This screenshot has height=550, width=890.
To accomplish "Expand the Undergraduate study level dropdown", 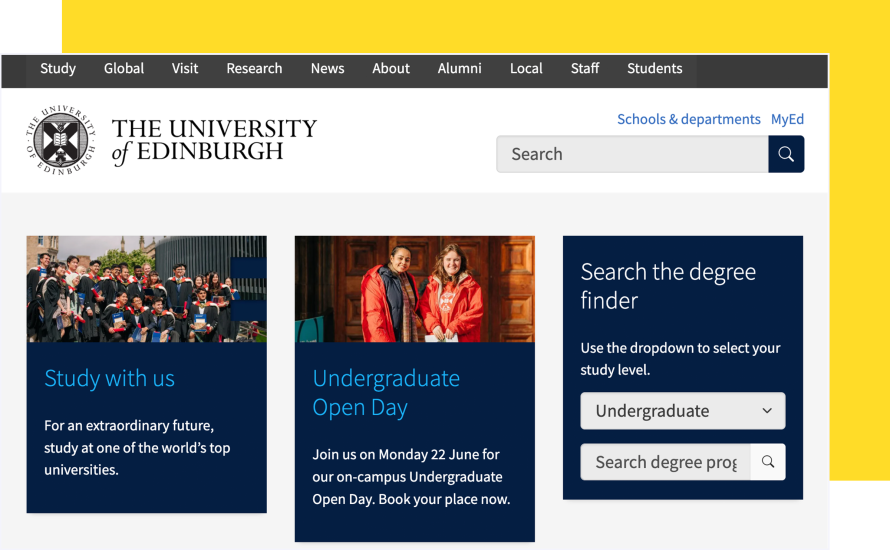I will pos(683,411).
